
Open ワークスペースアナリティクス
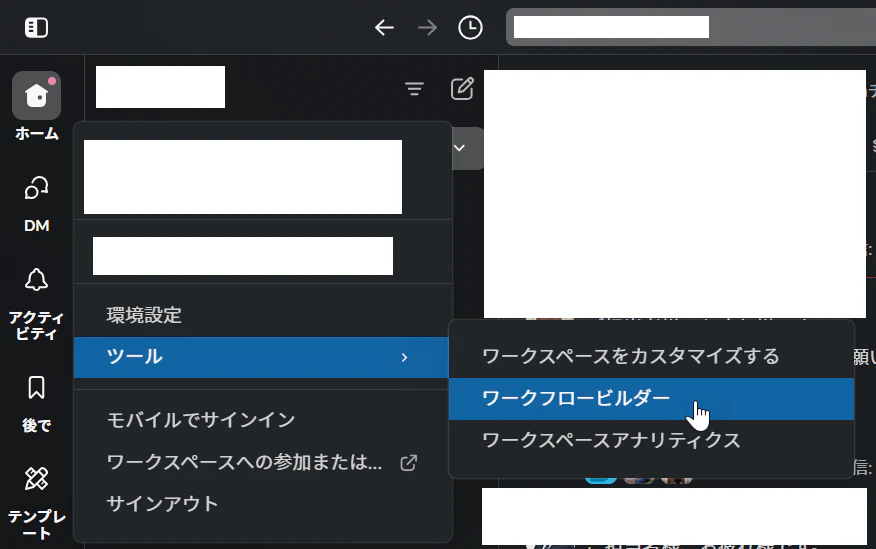pos(651,441)
